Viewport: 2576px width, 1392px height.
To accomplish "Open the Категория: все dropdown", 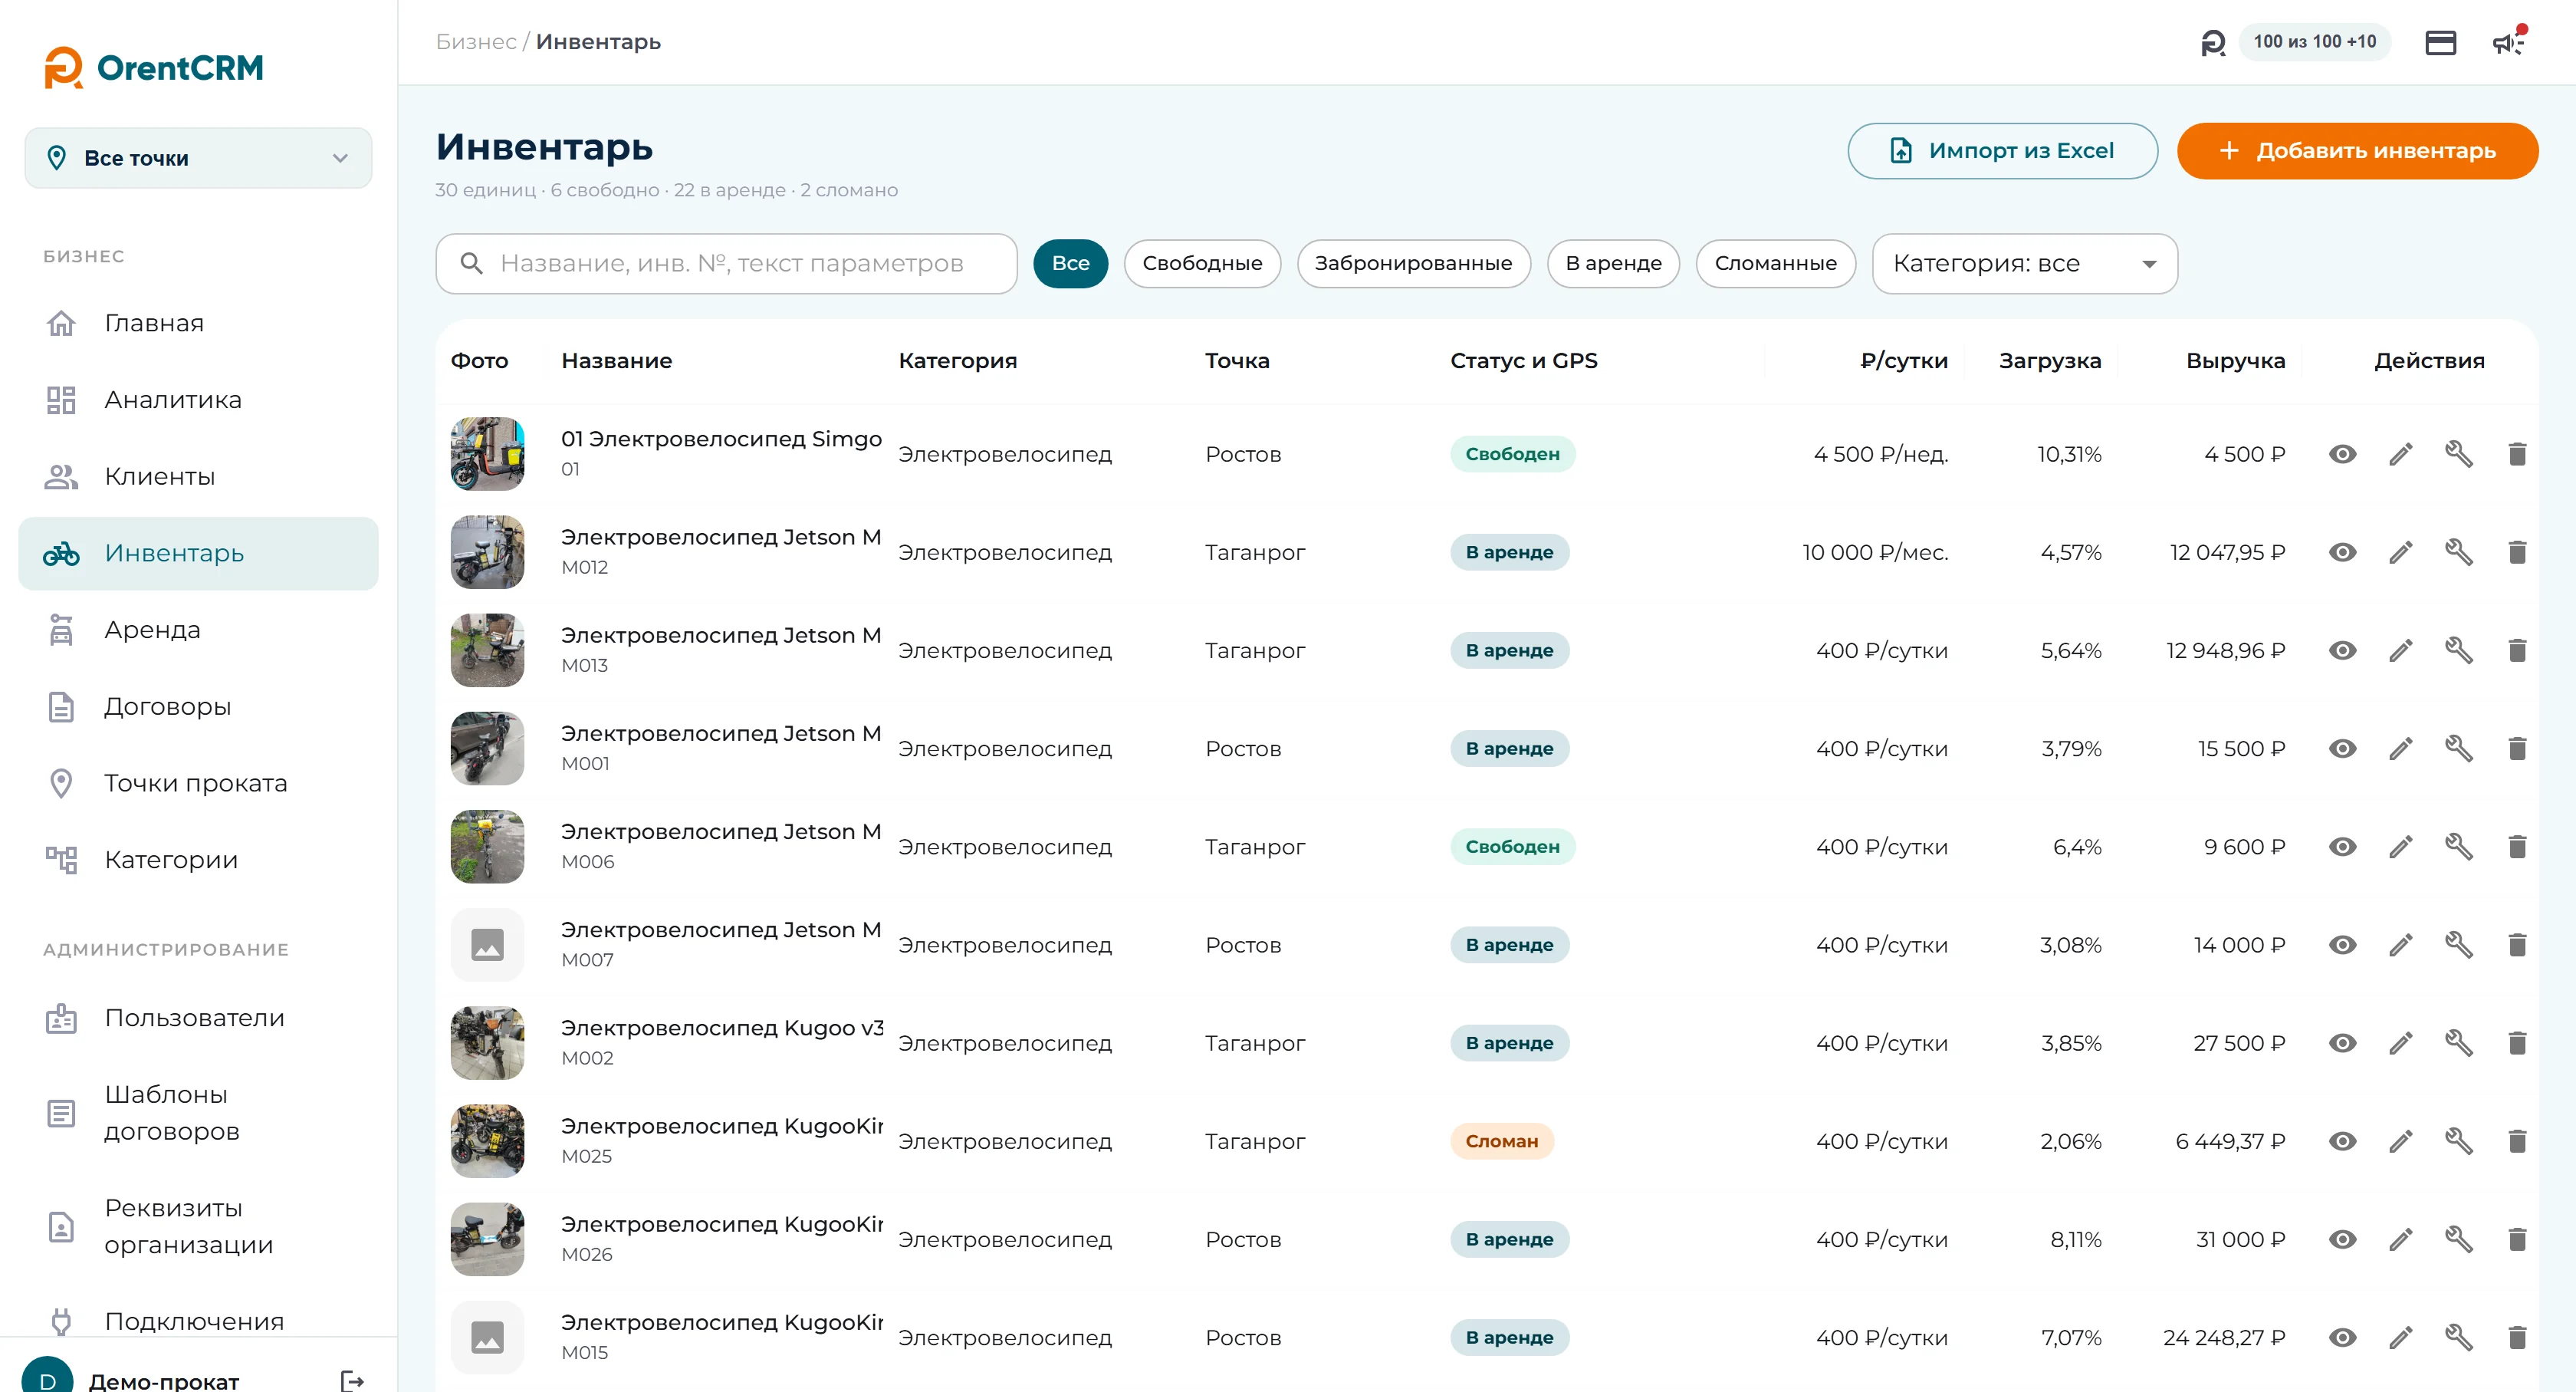I will [x=2024, y=264].
